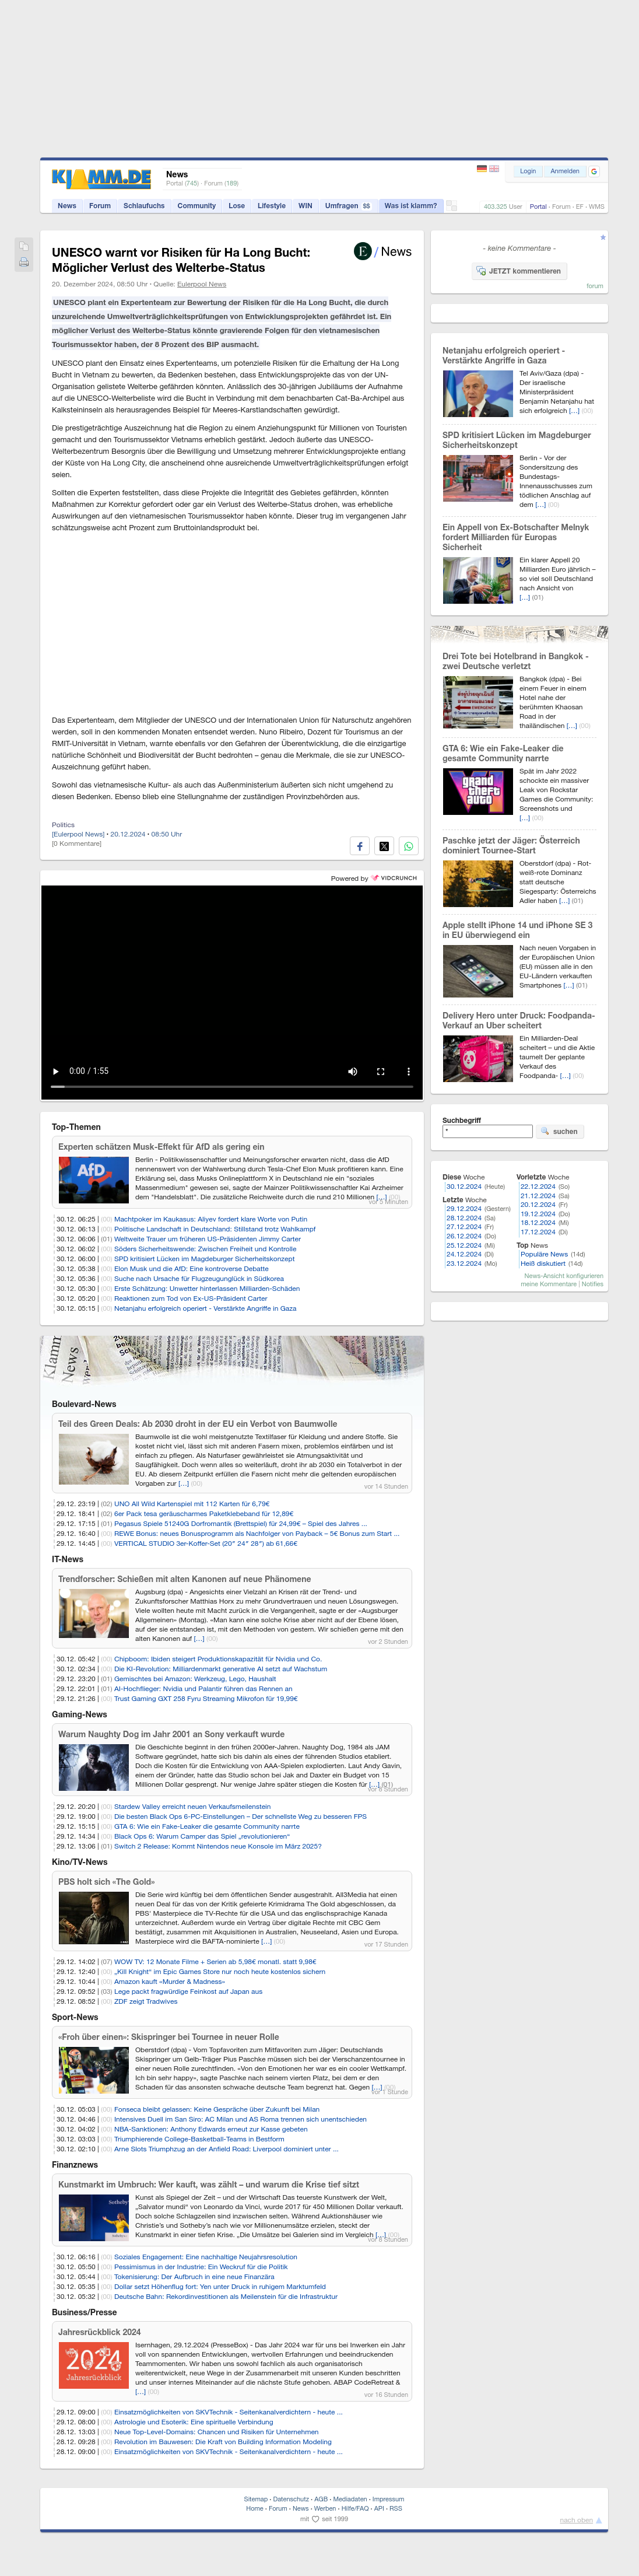The width and height of the screenshot is (639, 2576).
Task: Open the Schlaufuchs menu item
Action: click(144, 206)
